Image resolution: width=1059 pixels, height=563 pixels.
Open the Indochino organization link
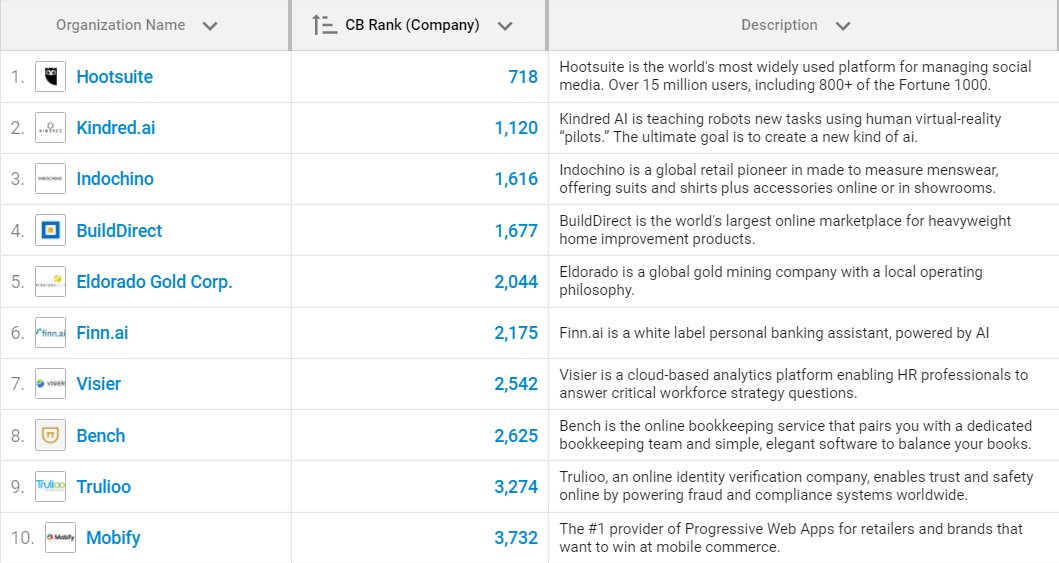[115, 179]
